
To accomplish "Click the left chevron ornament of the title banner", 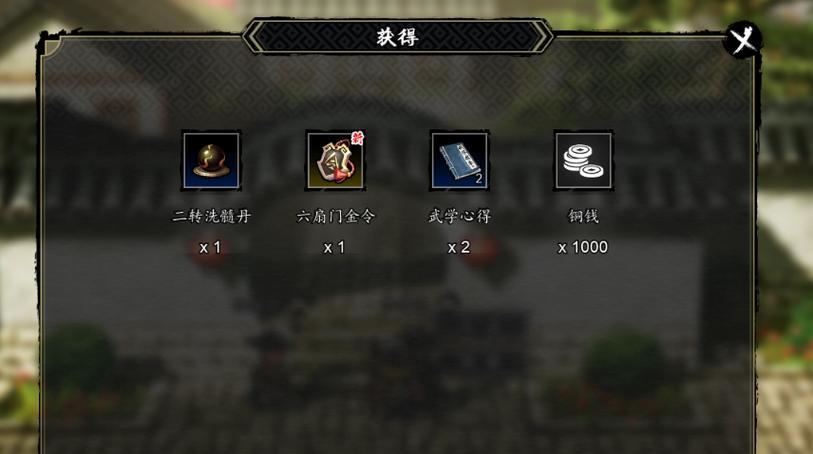I will coord(253,36).
